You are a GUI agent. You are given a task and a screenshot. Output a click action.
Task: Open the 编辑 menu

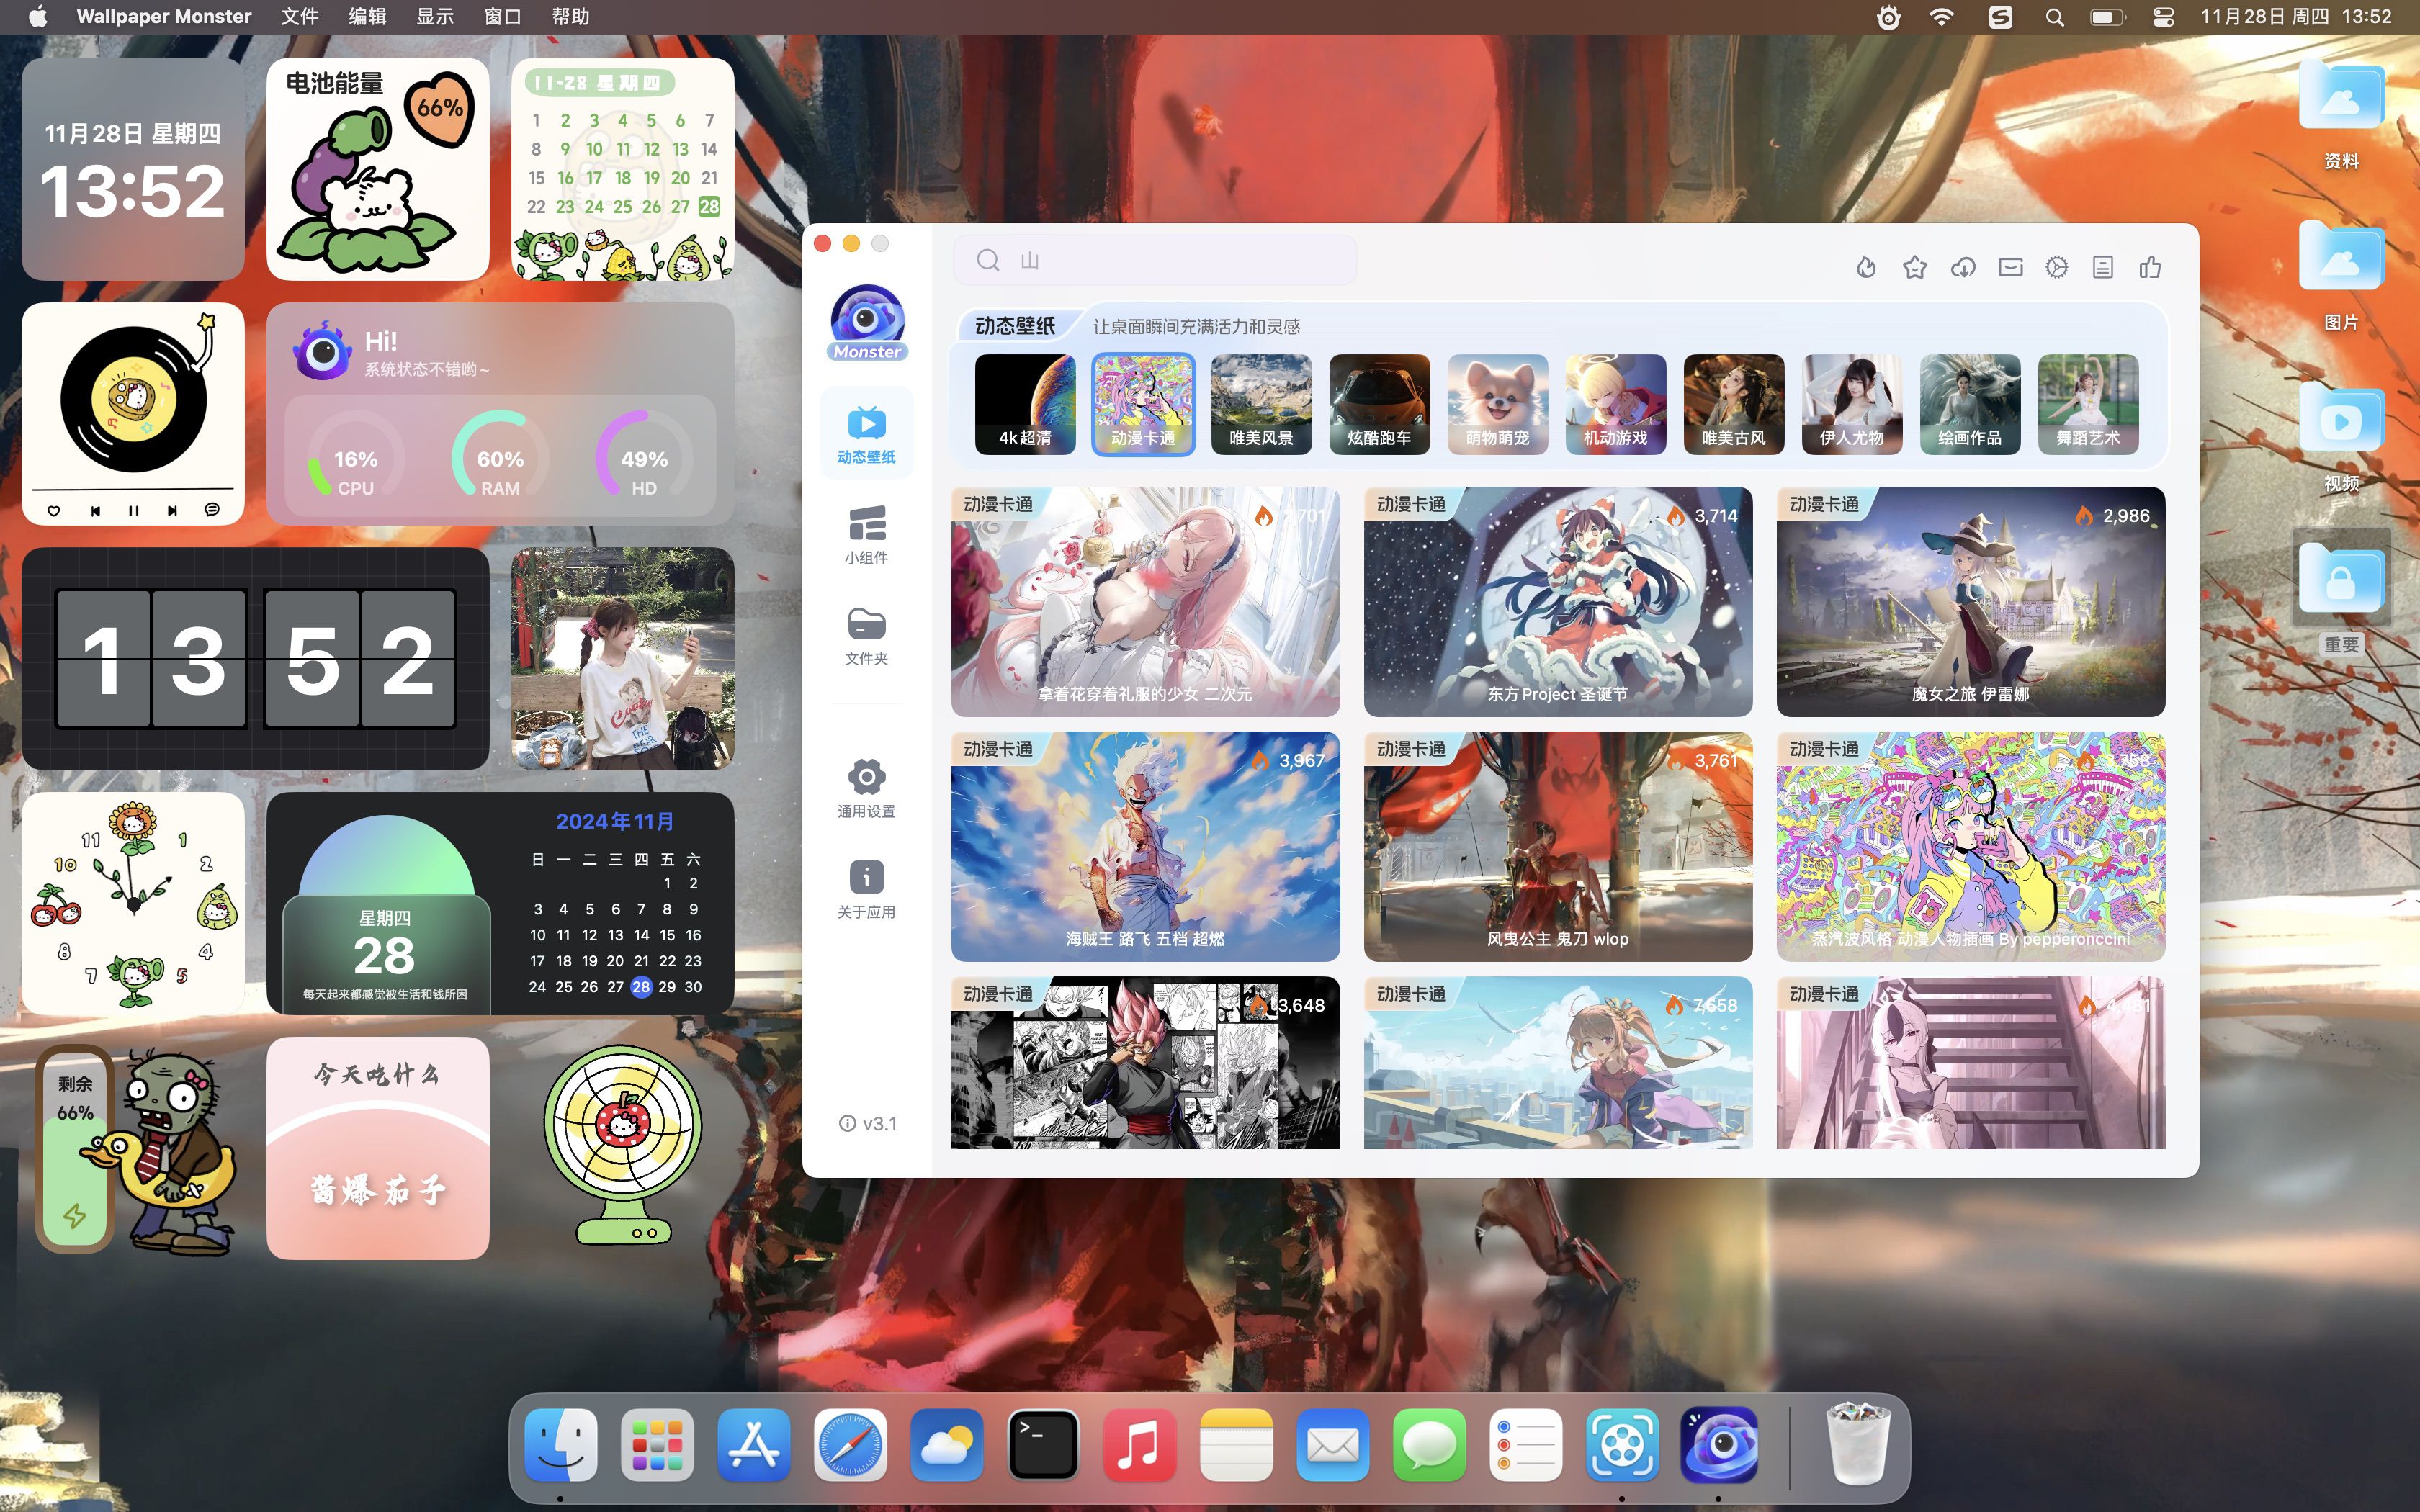[x=367, y=16]
